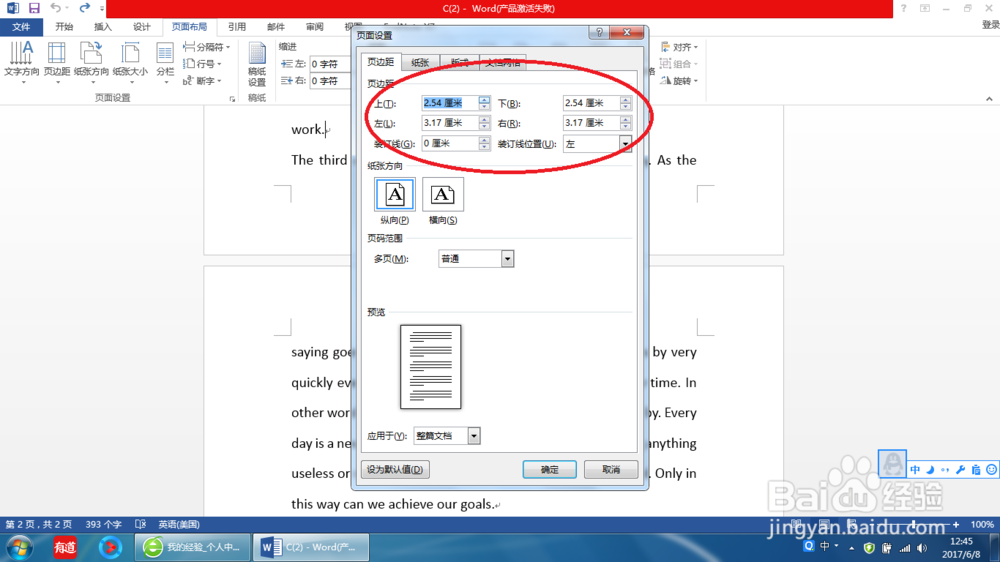Select the Document Grid tab in dialog
This screenshot has width=1000, height=562.
[503, 63]
